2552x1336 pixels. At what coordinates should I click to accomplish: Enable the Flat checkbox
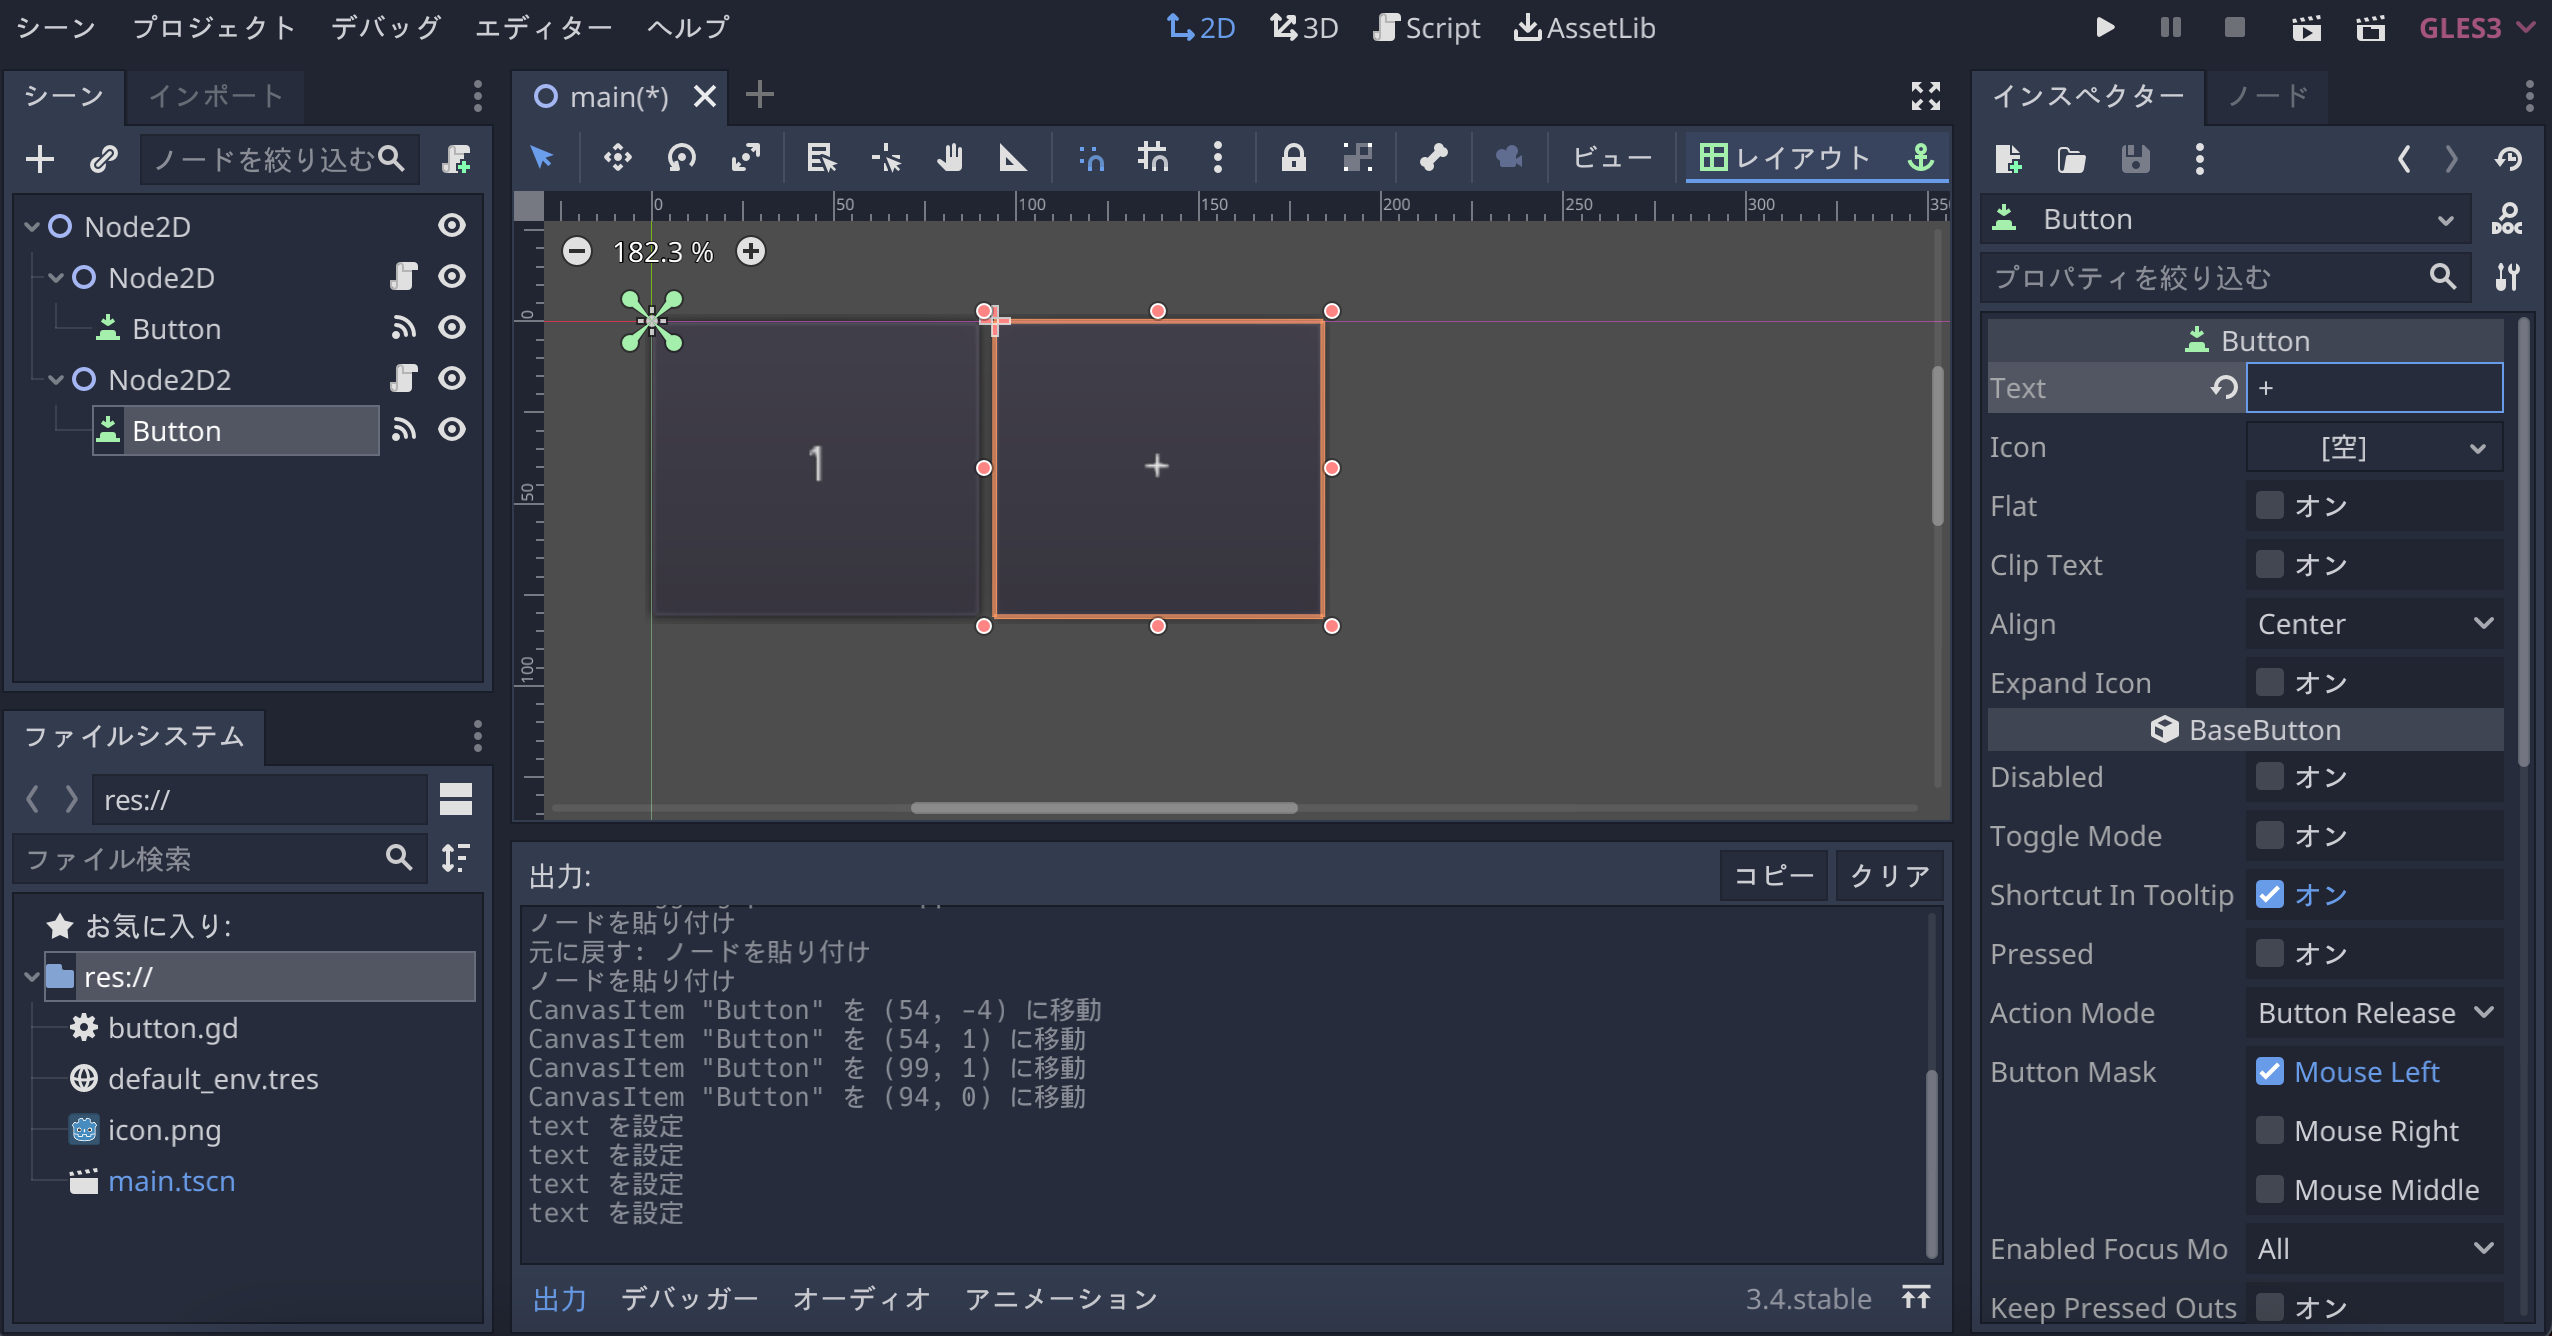[x=2269, y=506]
